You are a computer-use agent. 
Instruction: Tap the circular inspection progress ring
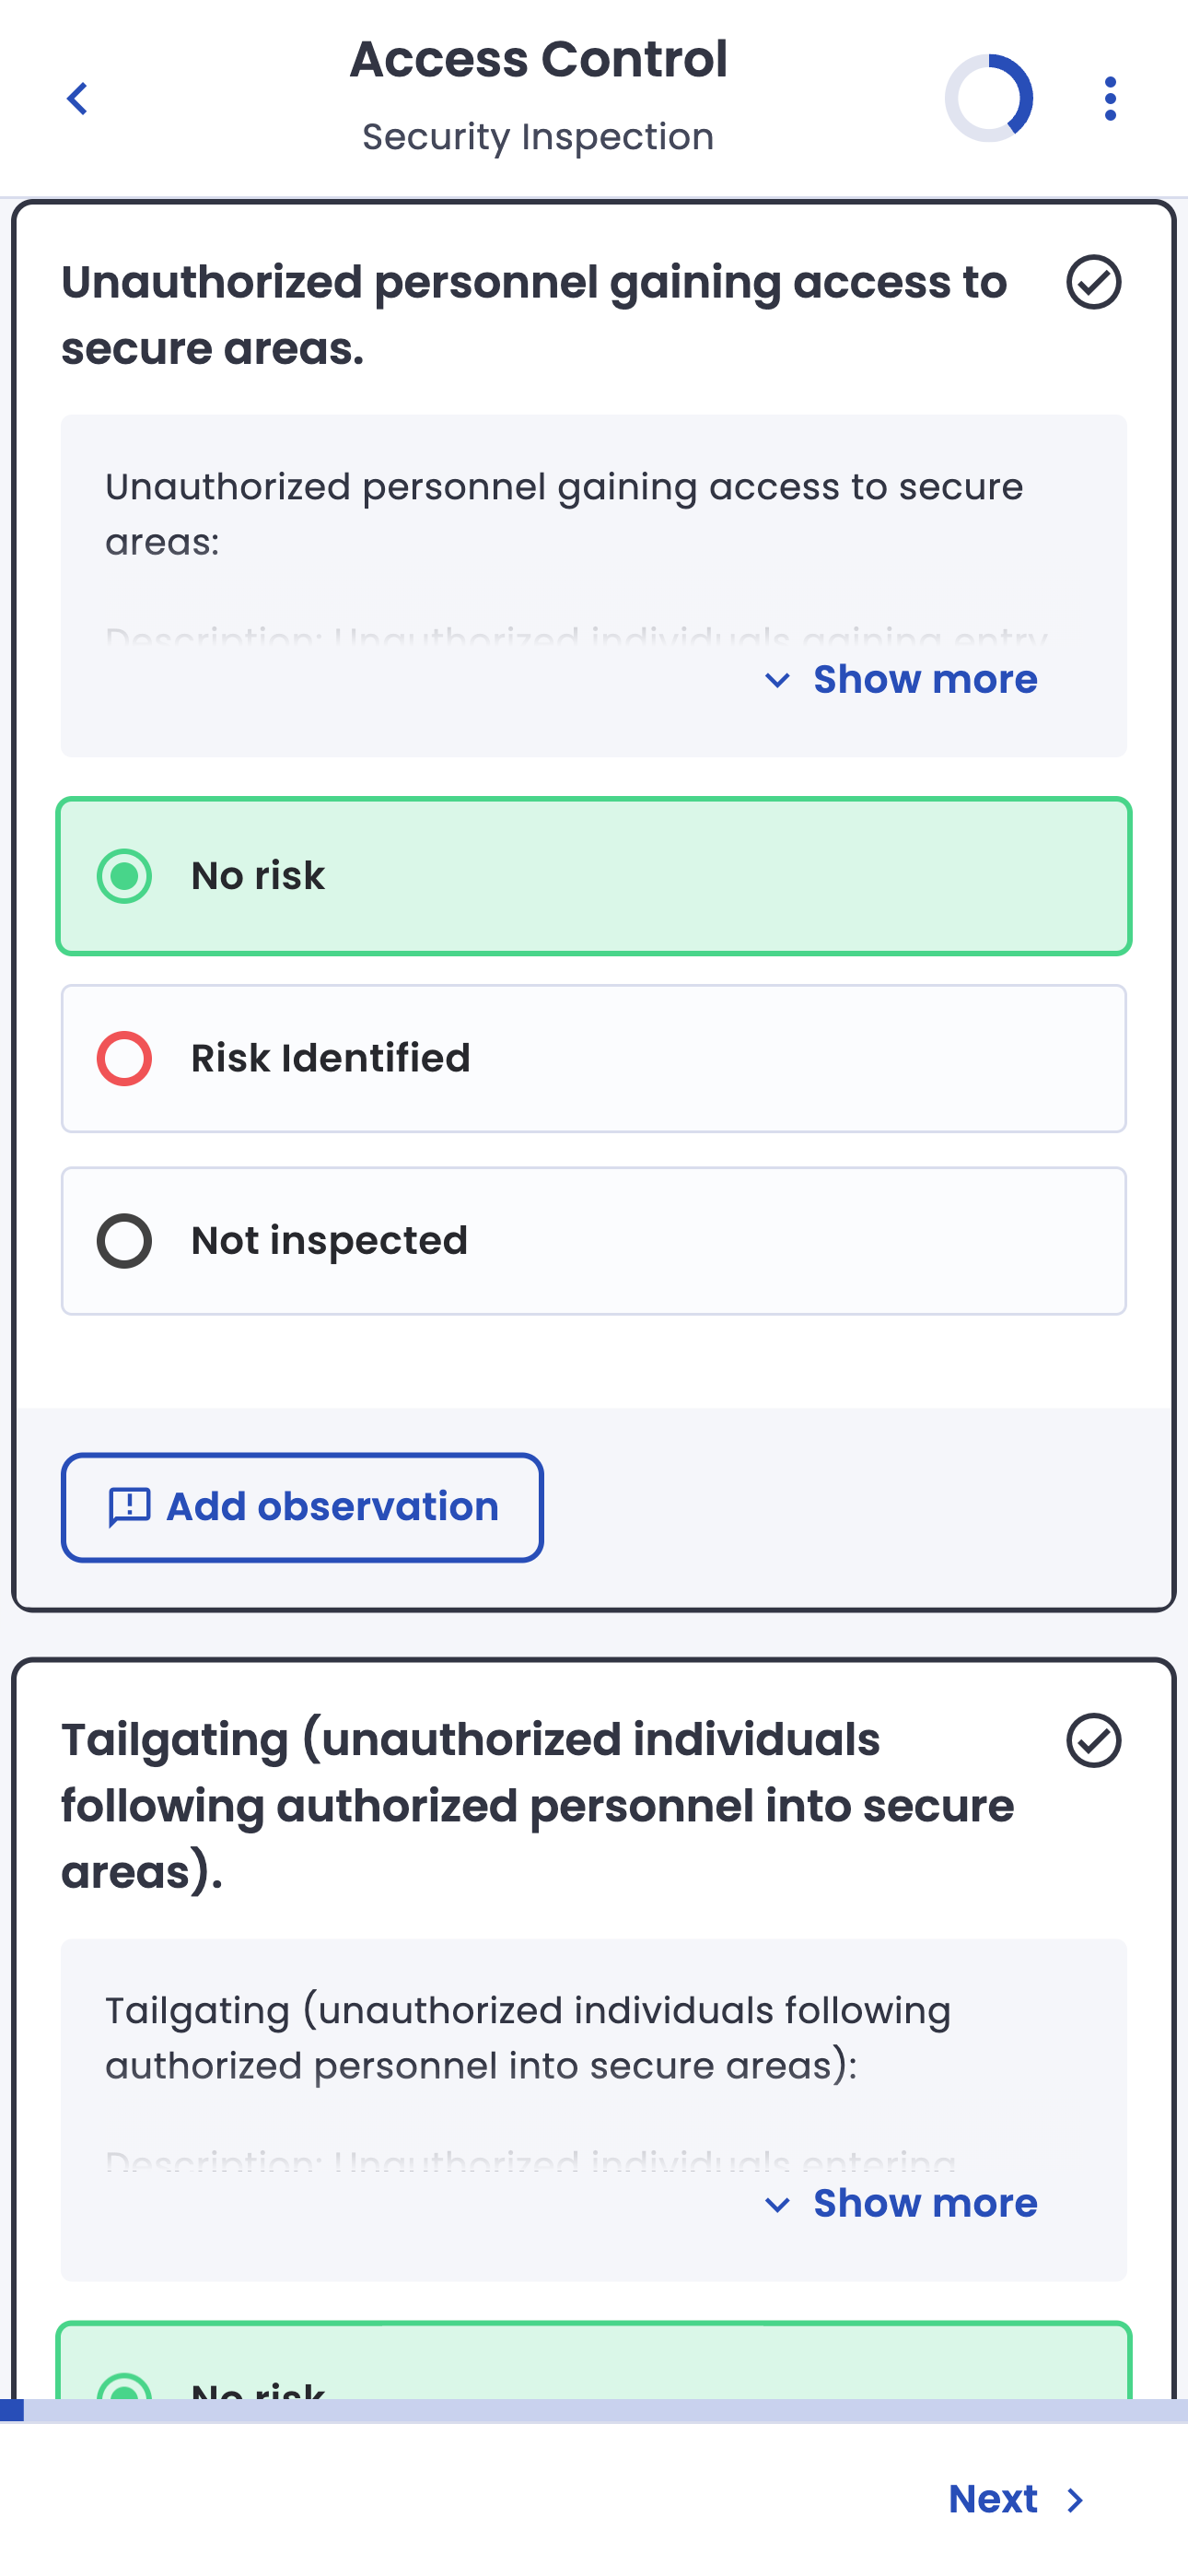pyautogui.click(x=989, y=98)
